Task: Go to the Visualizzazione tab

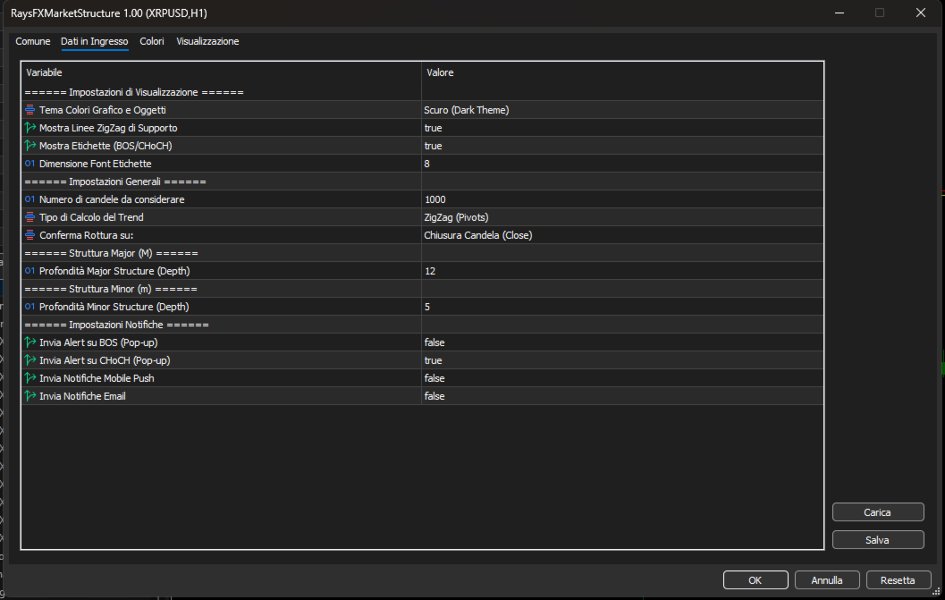Action: [207, 41]
